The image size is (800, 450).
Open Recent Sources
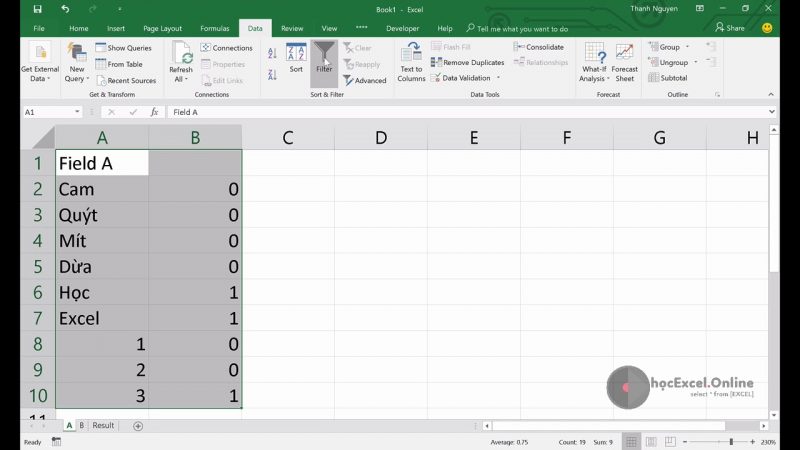pos(126,81)
